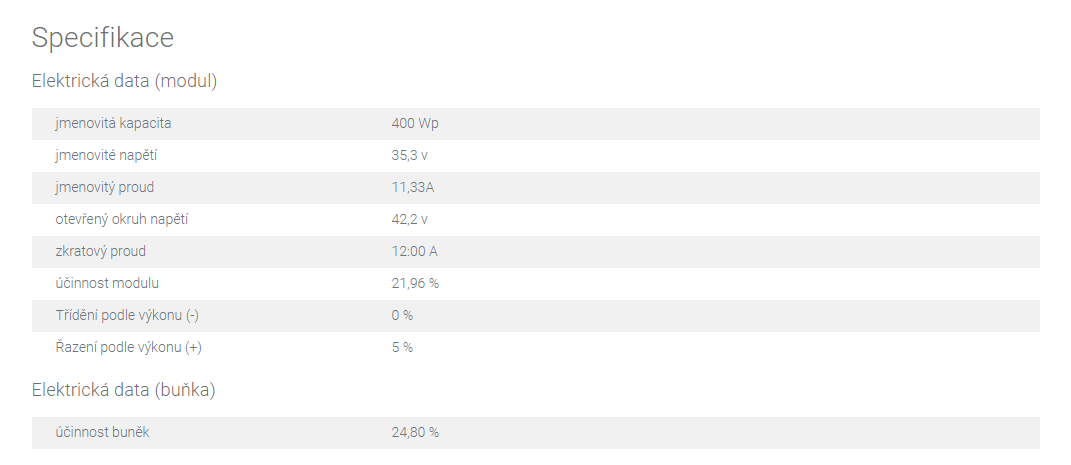Click the jmenovitý proud label

coord(105,188)
